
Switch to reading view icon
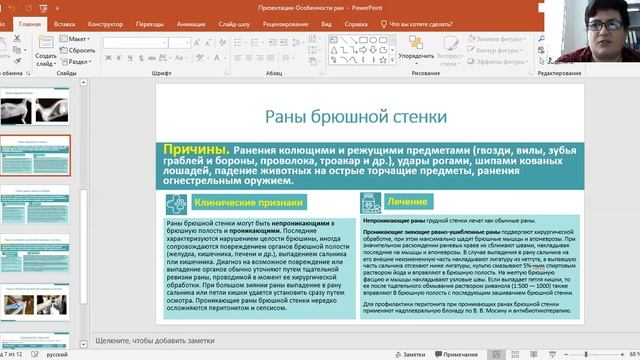point(533,354)
